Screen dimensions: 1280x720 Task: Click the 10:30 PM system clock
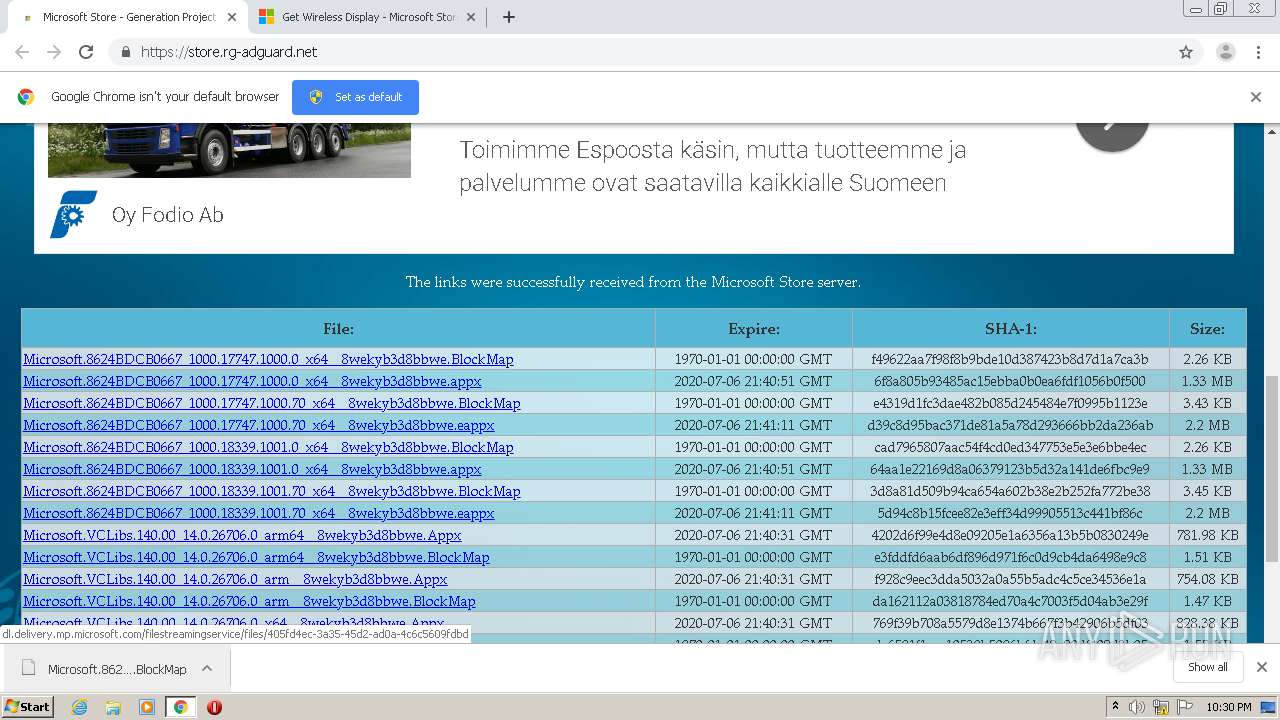coord(1229,707)
